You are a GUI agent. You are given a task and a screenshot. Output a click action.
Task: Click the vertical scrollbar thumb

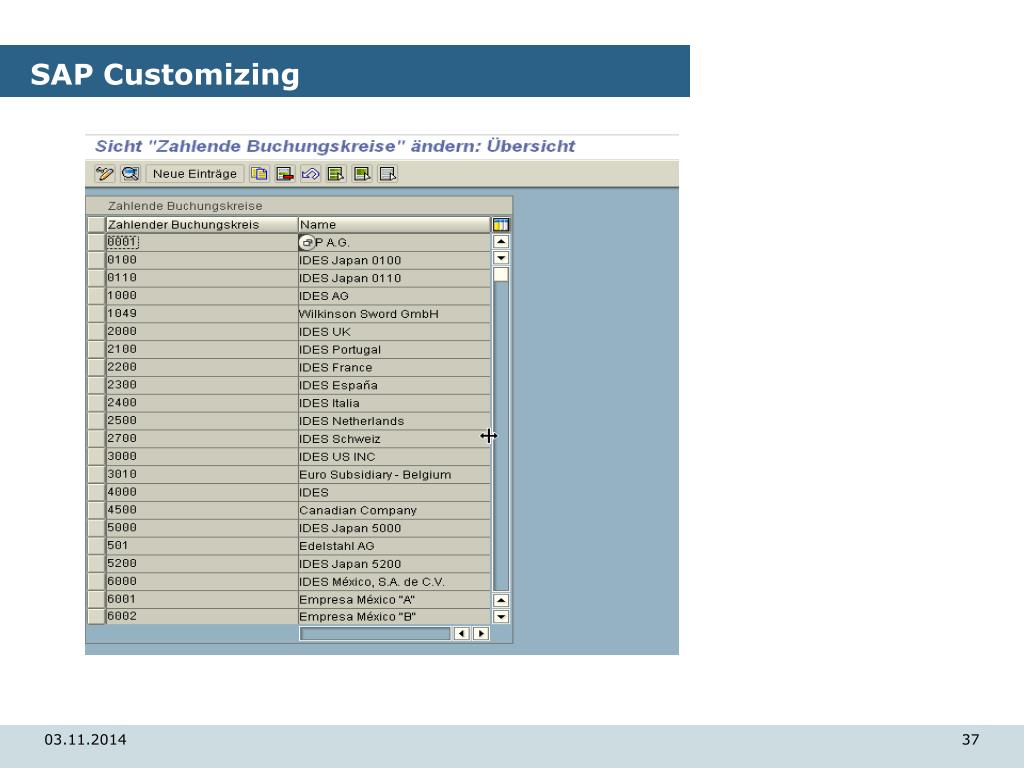[501, 274]
